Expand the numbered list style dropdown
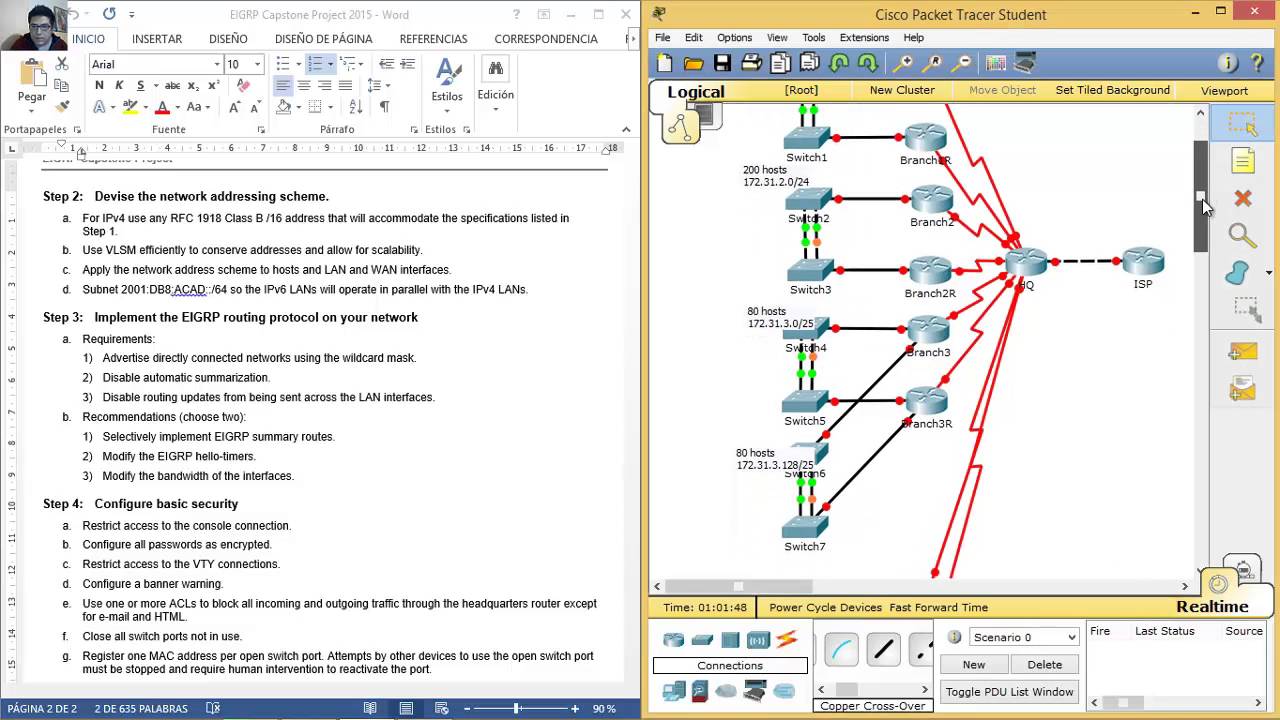This screenshot has height=720, width=1280. pyautogui.click(x=330, y=64)
